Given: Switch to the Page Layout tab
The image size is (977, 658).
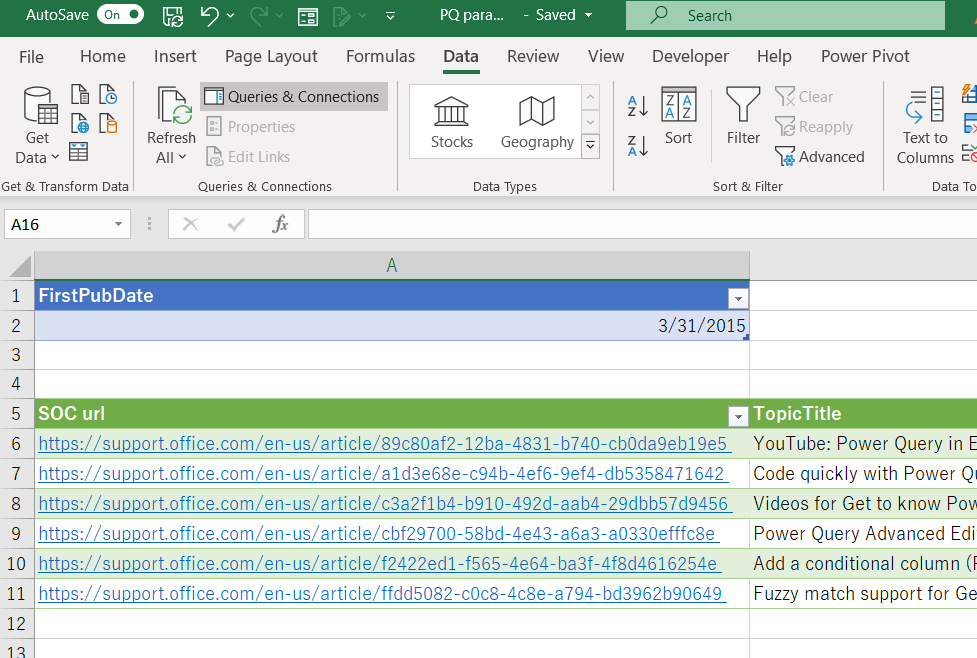Looking at the screenshot, I should pos(271,56).
